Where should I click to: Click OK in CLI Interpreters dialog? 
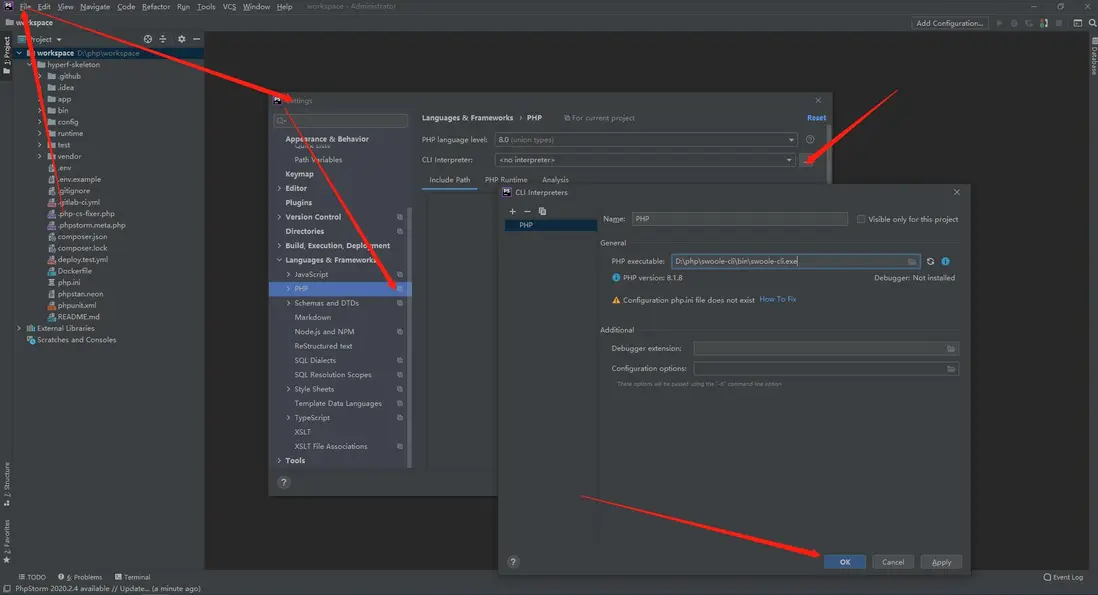[x=844, y=562]
